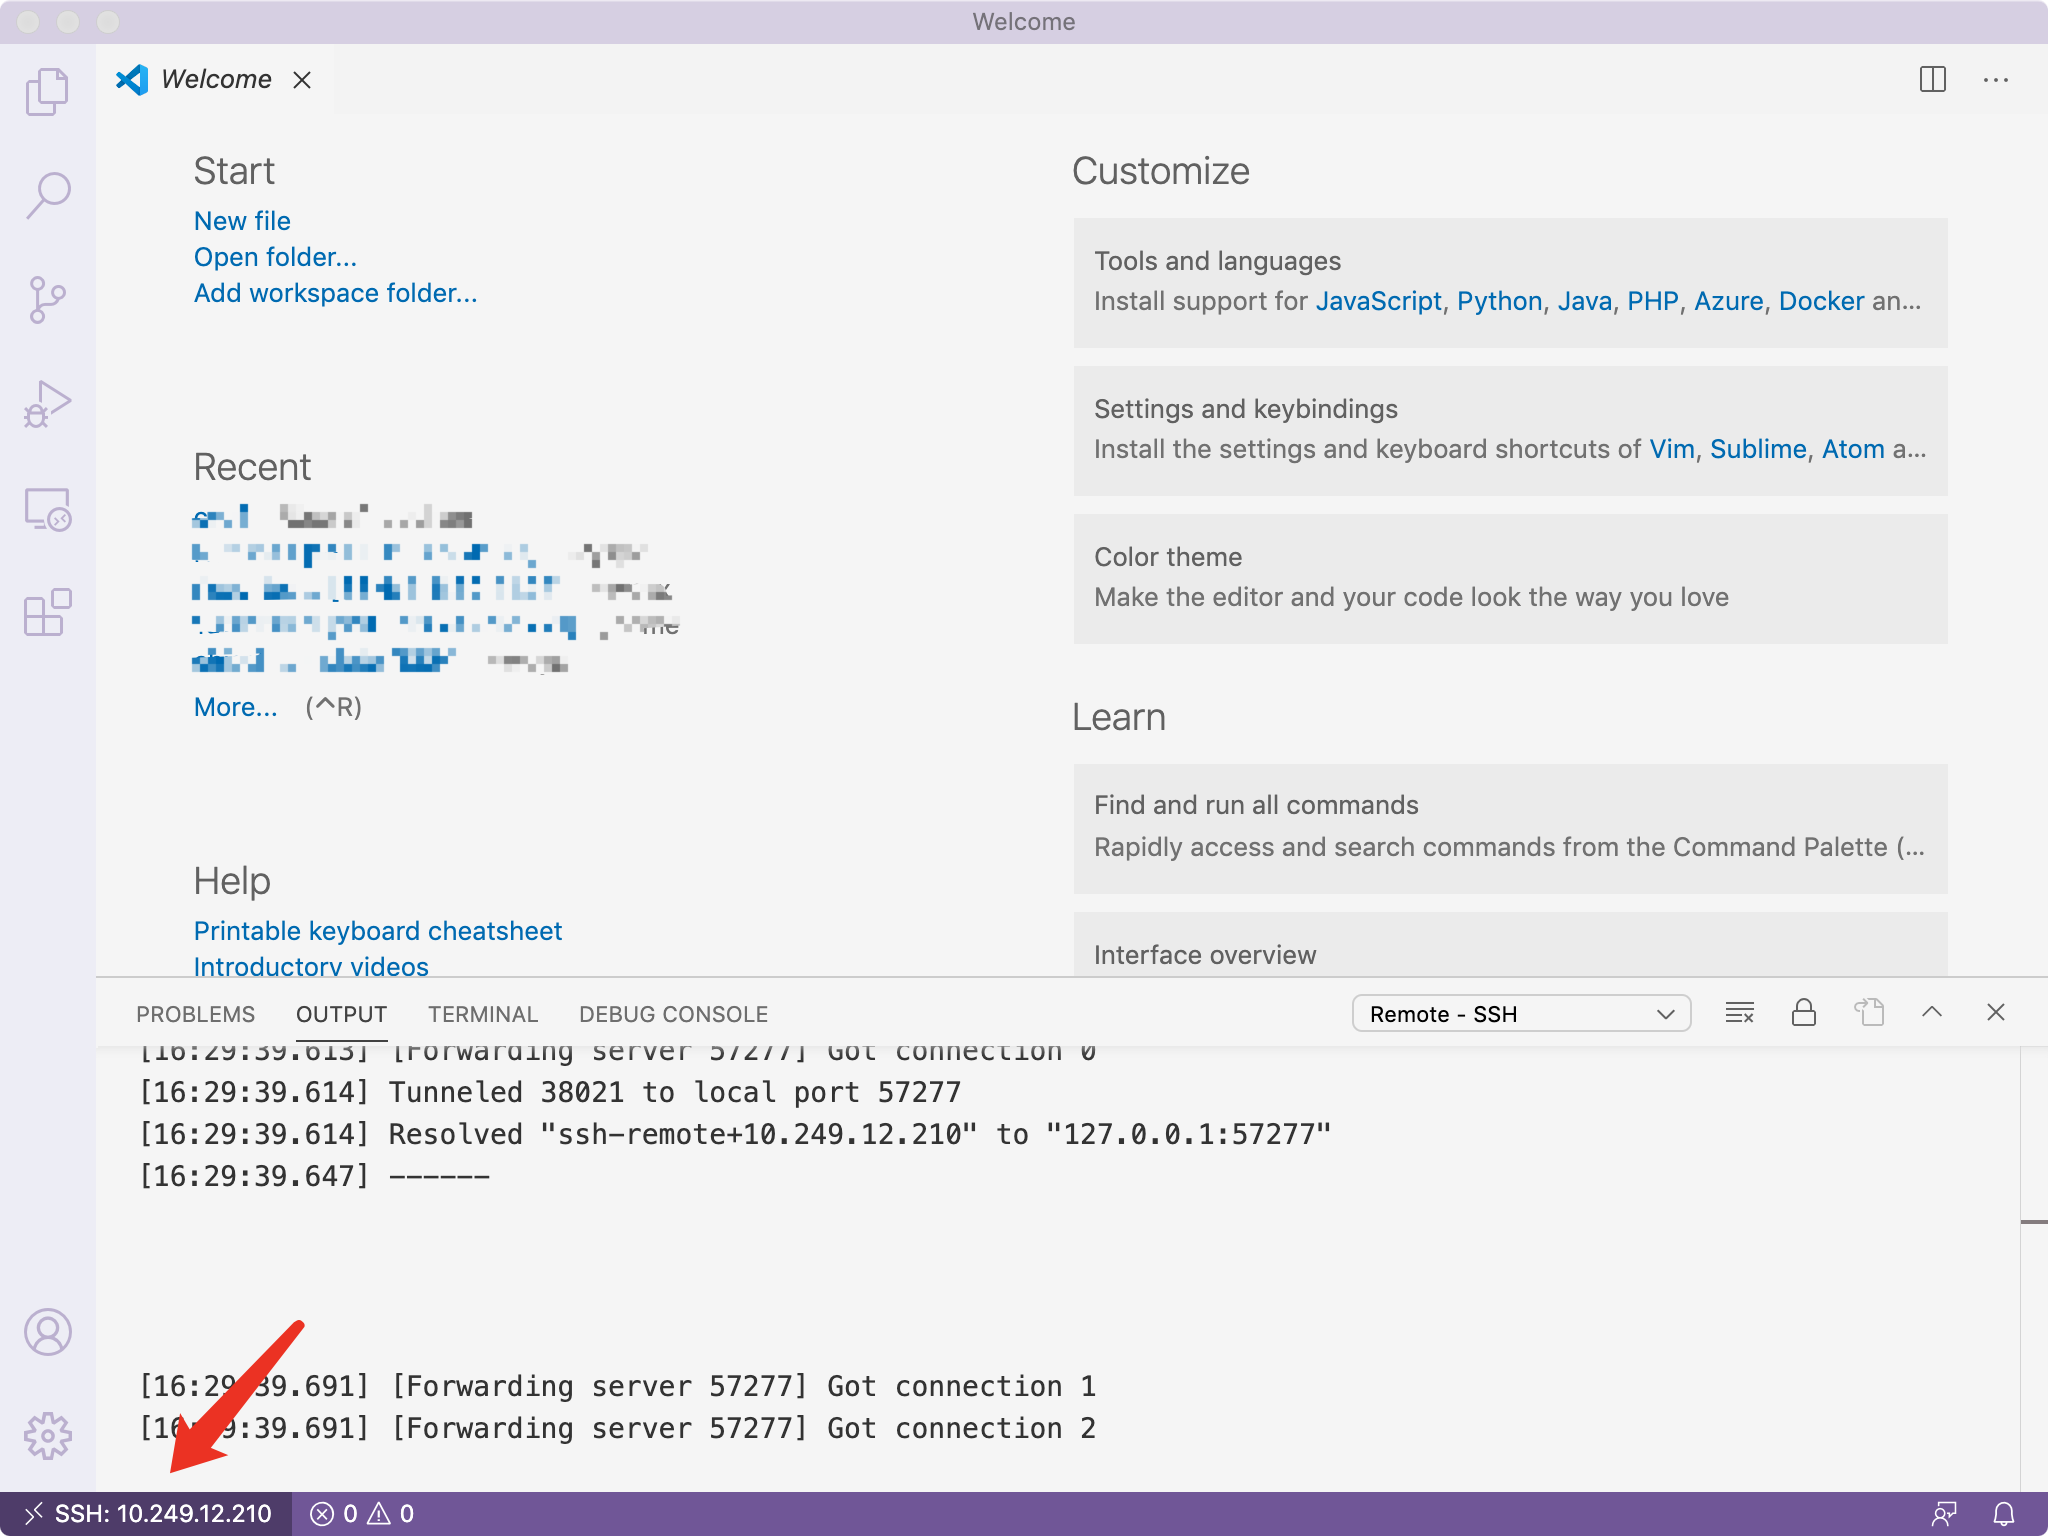Open editor More Actions ellipsis menu

1995,80
